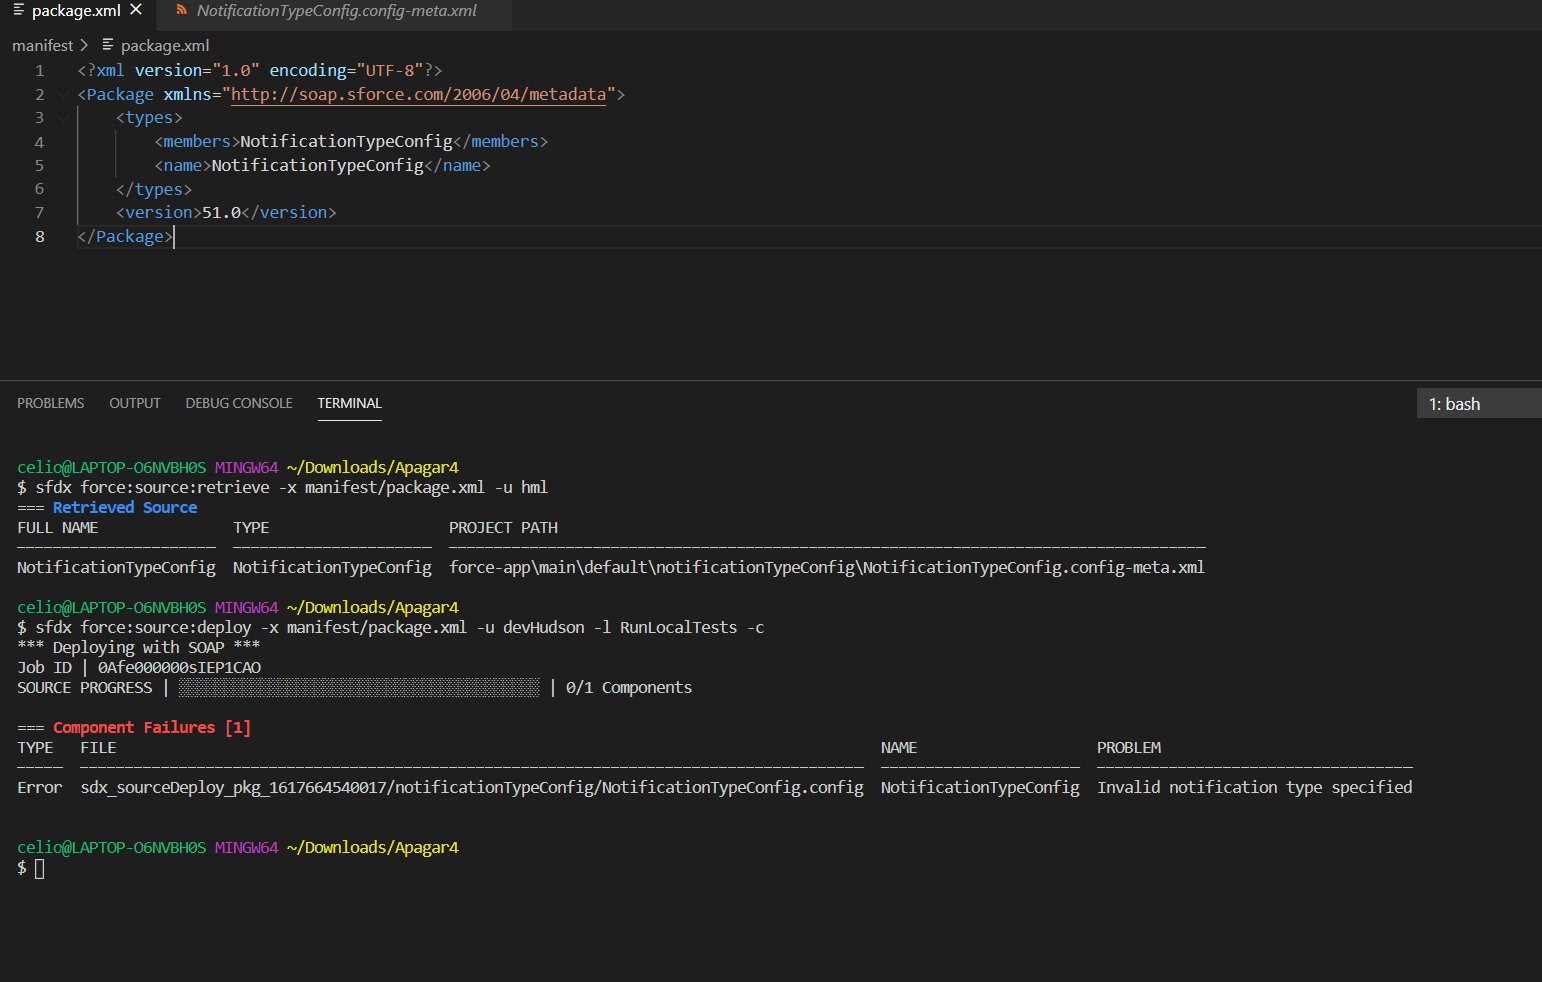Screen dimensions: 1542x982
Task: Fold the types block at line 3
Action: (x=64, y=118)
